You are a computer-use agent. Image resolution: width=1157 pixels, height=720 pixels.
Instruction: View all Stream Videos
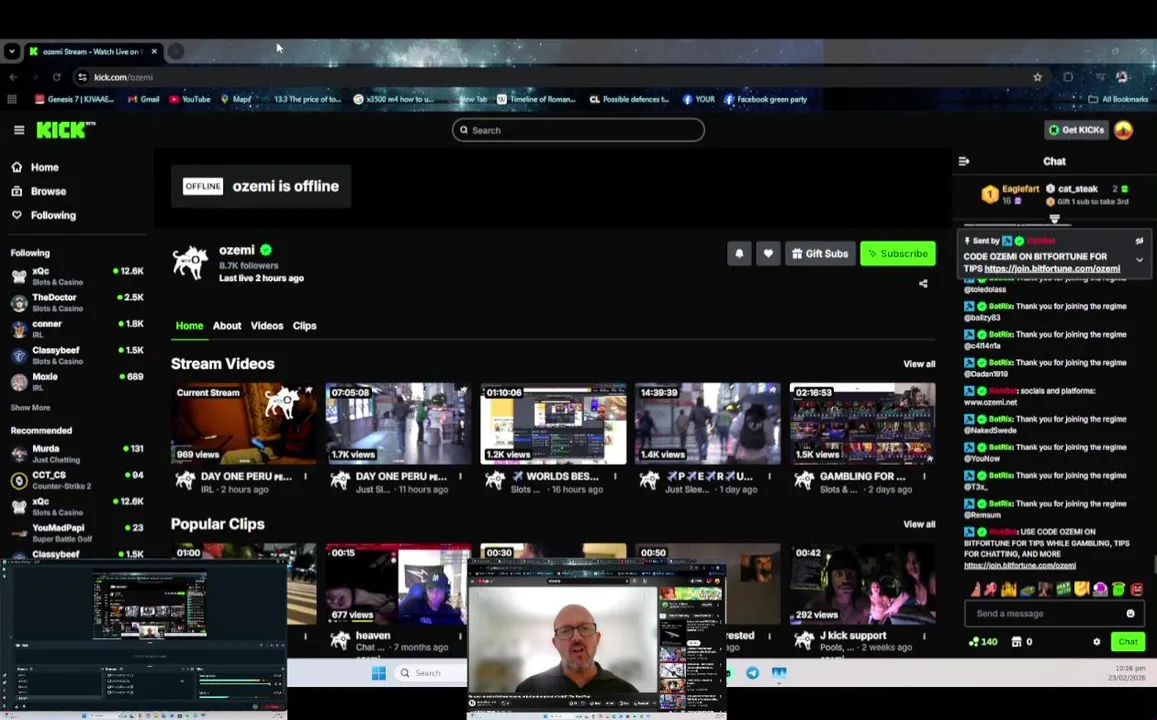coord(919,364)
